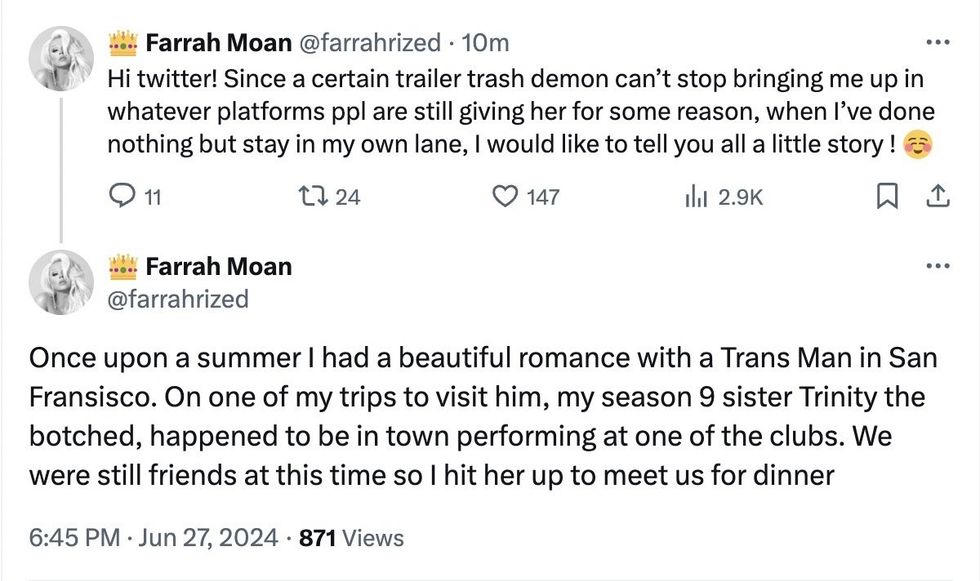The height and width of the screenshot is (581, 980).
Task: Click the crown emoji beside Farrah Moan's name
Action: (x=124, y=43)
